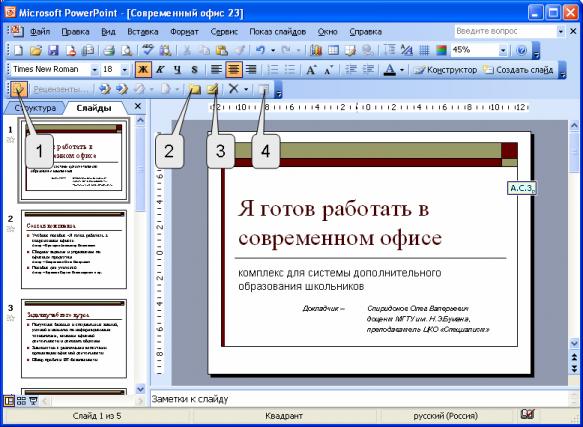Open font color dropdown arrow
The width and height of the screenshot is (583, 427).
pyautogui.click(x=402, y=70)
